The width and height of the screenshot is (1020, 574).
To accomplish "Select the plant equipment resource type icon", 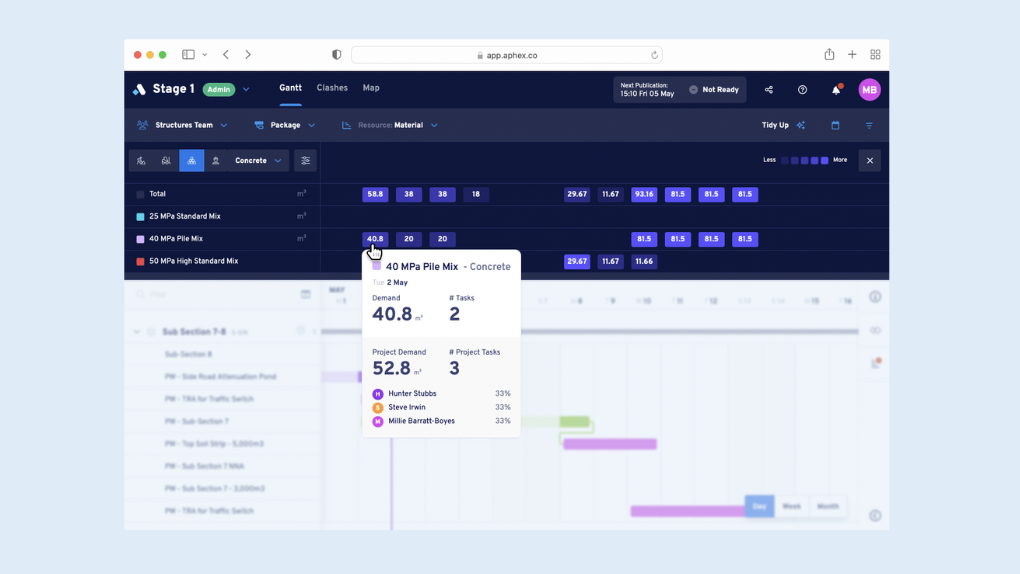I will pos(166,161).
